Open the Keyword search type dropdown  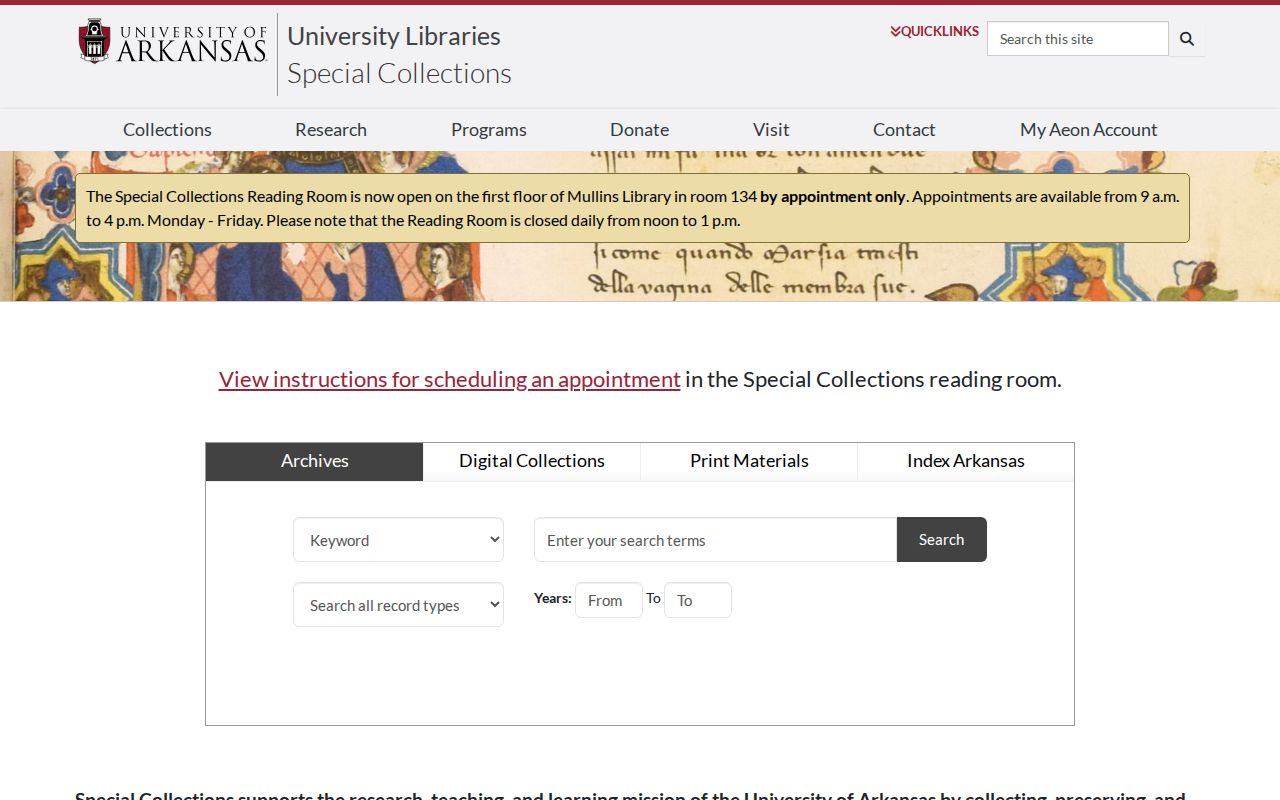(x=398, y=540)
